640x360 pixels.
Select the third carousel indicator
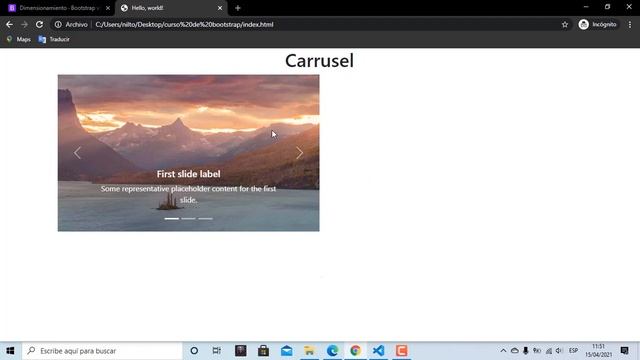click(205, 219)
